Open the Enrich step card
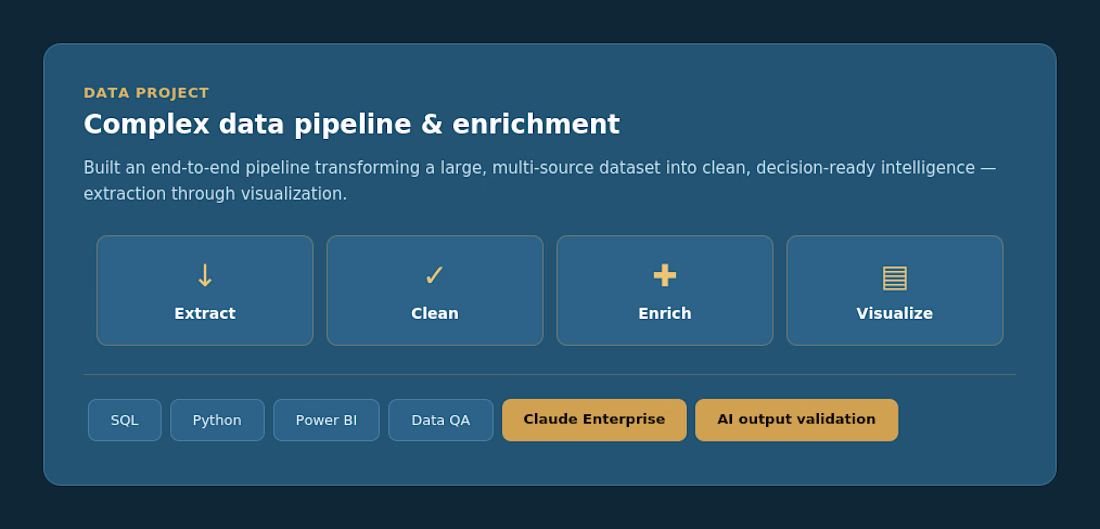1100x529 pixels. 665,290
